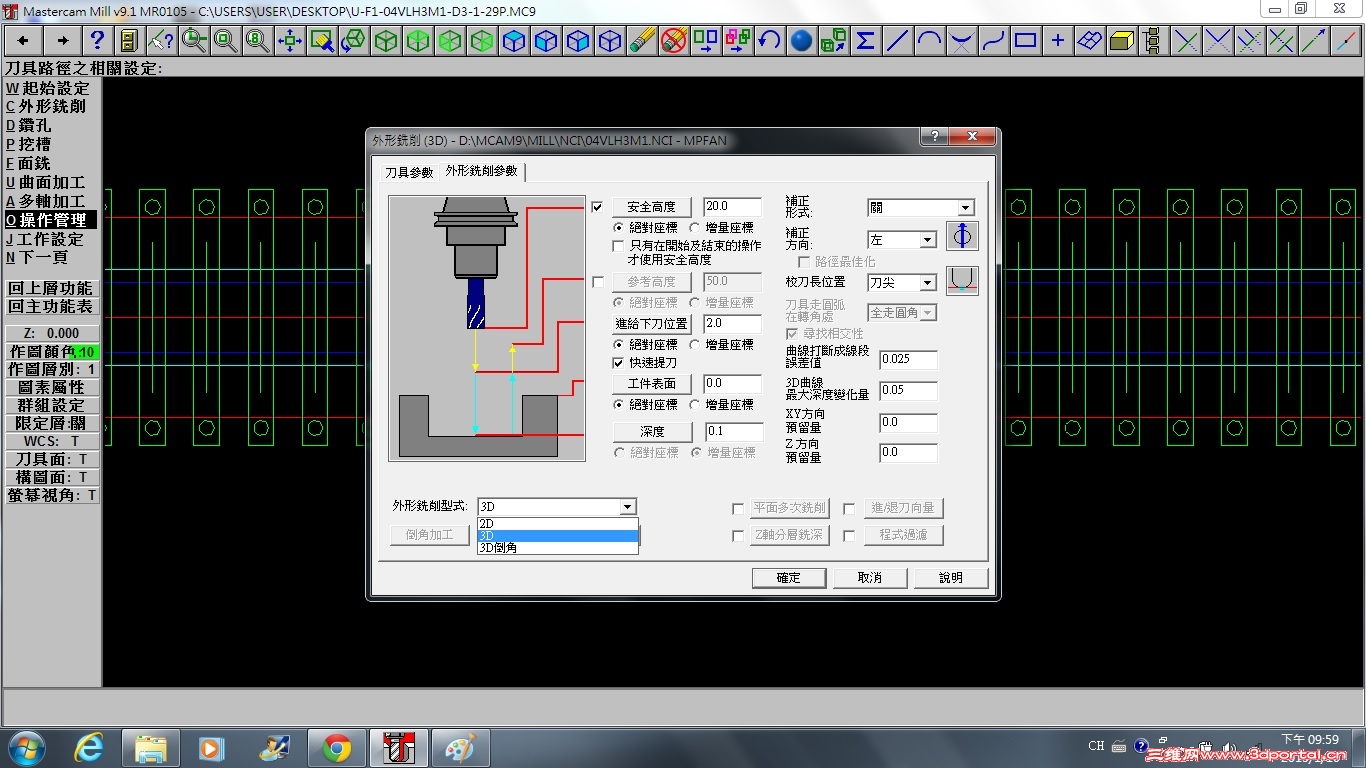Click the tool tip compensation diagram icon
Viewport: 1366px width, 768px height.
tap(962, 280)
